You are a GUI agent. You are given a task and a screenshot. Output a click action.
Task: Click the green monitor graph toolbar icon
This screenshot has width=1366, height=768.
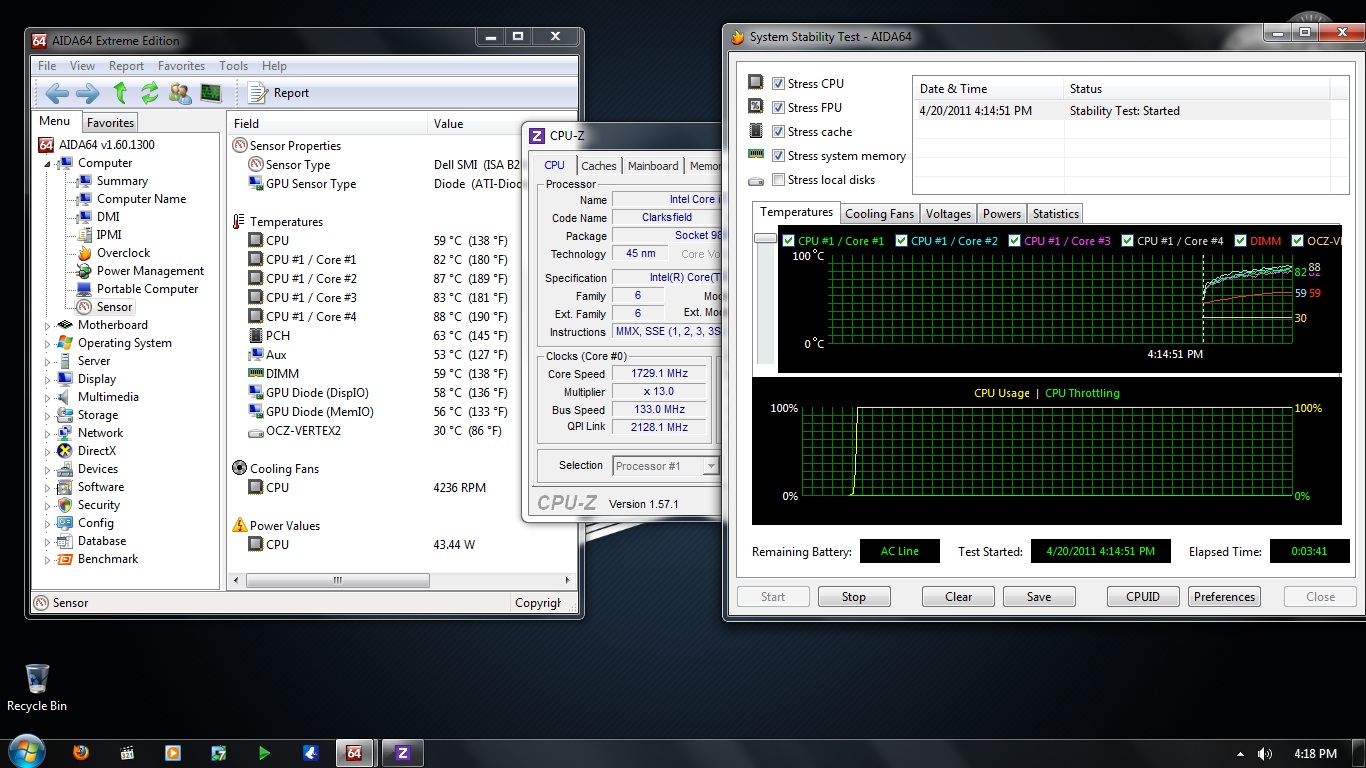[x=210, y=93]
